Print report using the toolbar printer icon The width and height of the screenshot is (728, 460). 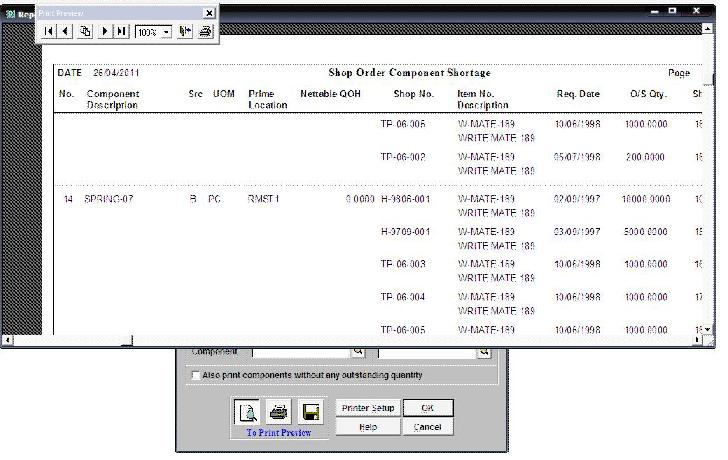tap(205, 31)
